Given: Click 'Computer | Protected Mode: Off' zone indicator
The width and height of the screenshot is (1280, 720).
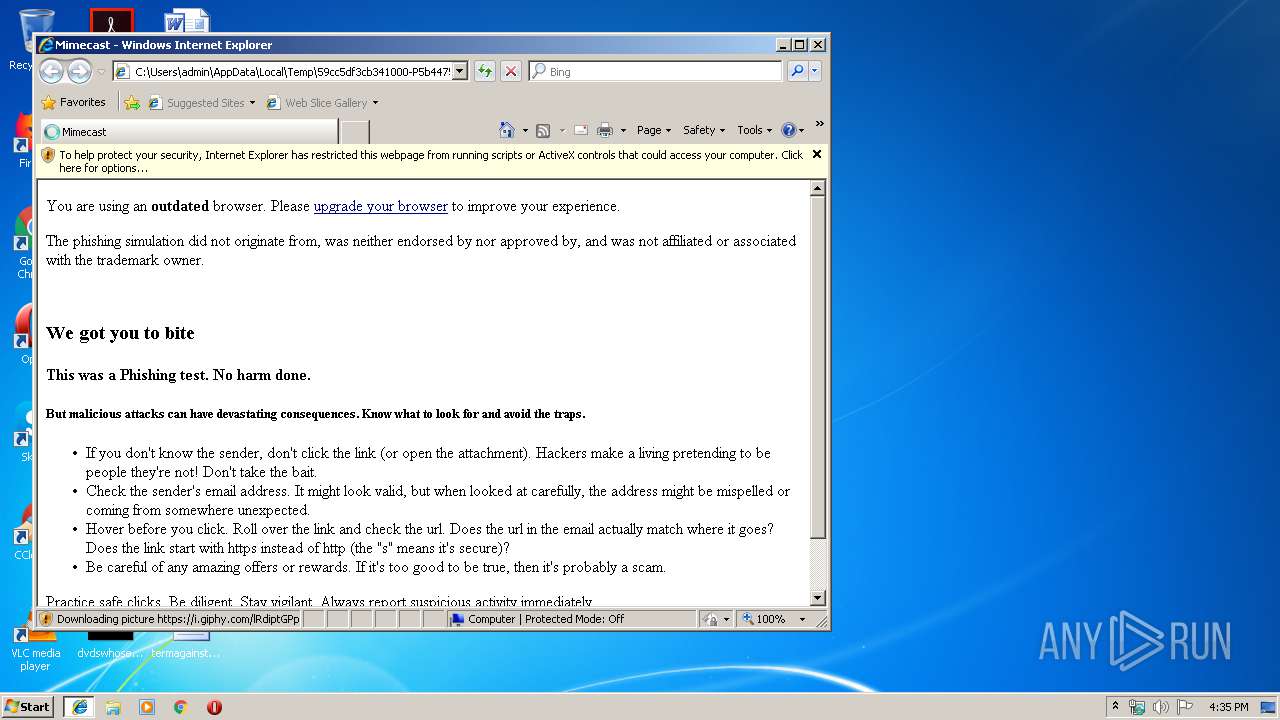Looking at the screenshot, I should tap(572, 619).
